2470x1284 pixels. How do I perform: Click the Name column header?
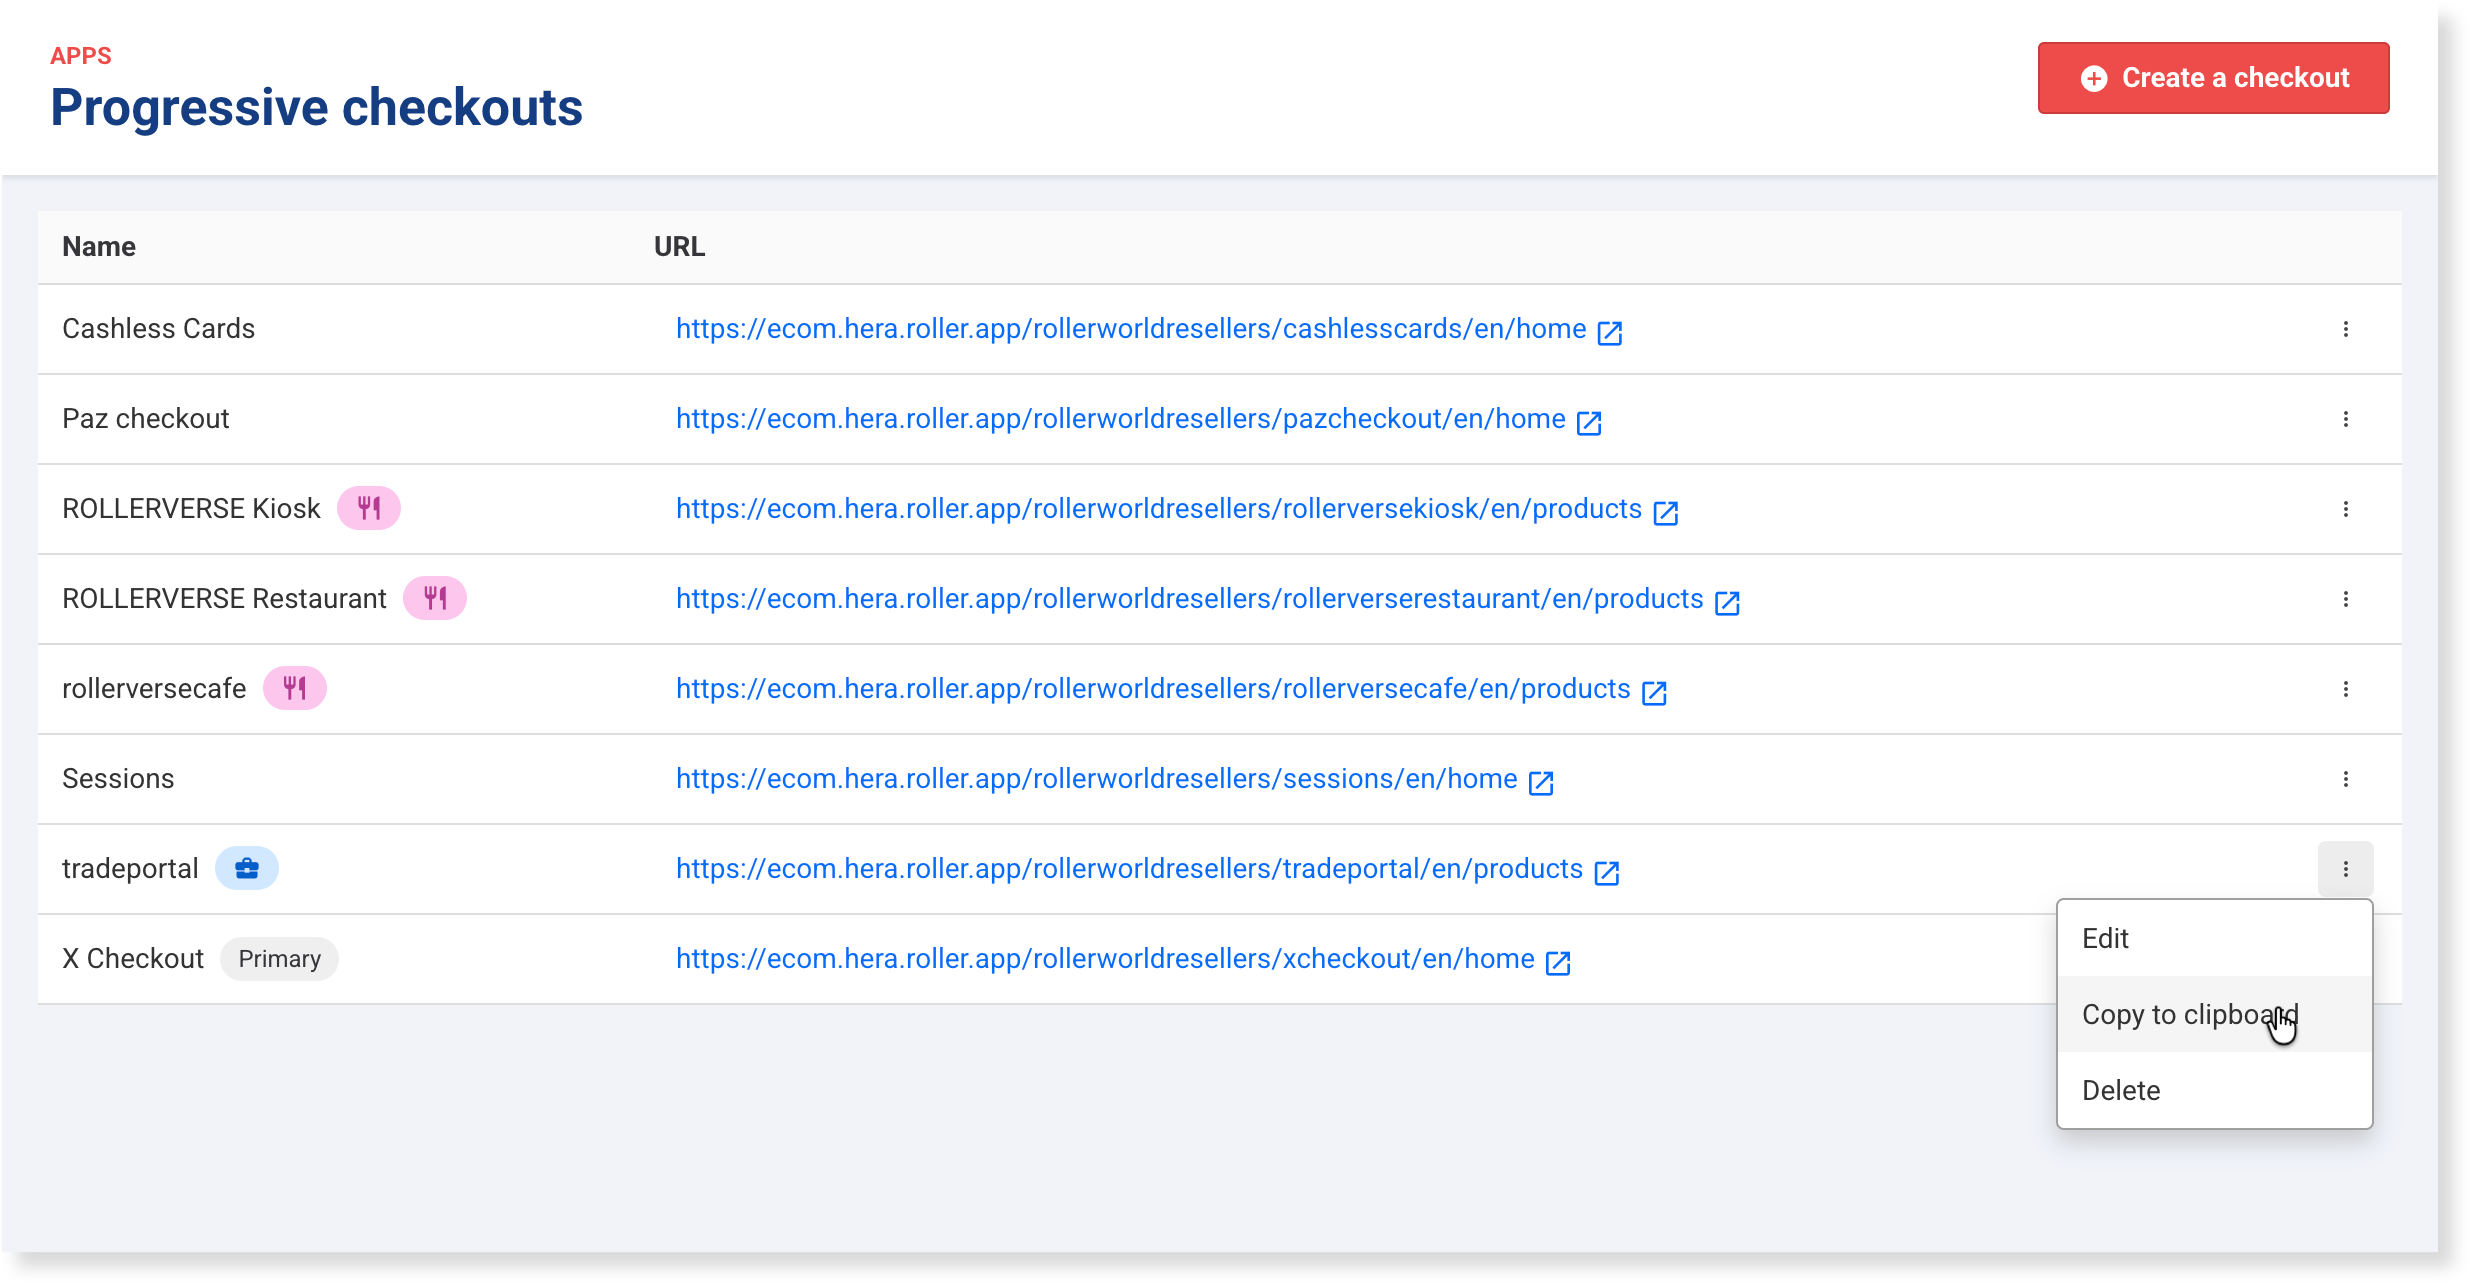[99, 247]
